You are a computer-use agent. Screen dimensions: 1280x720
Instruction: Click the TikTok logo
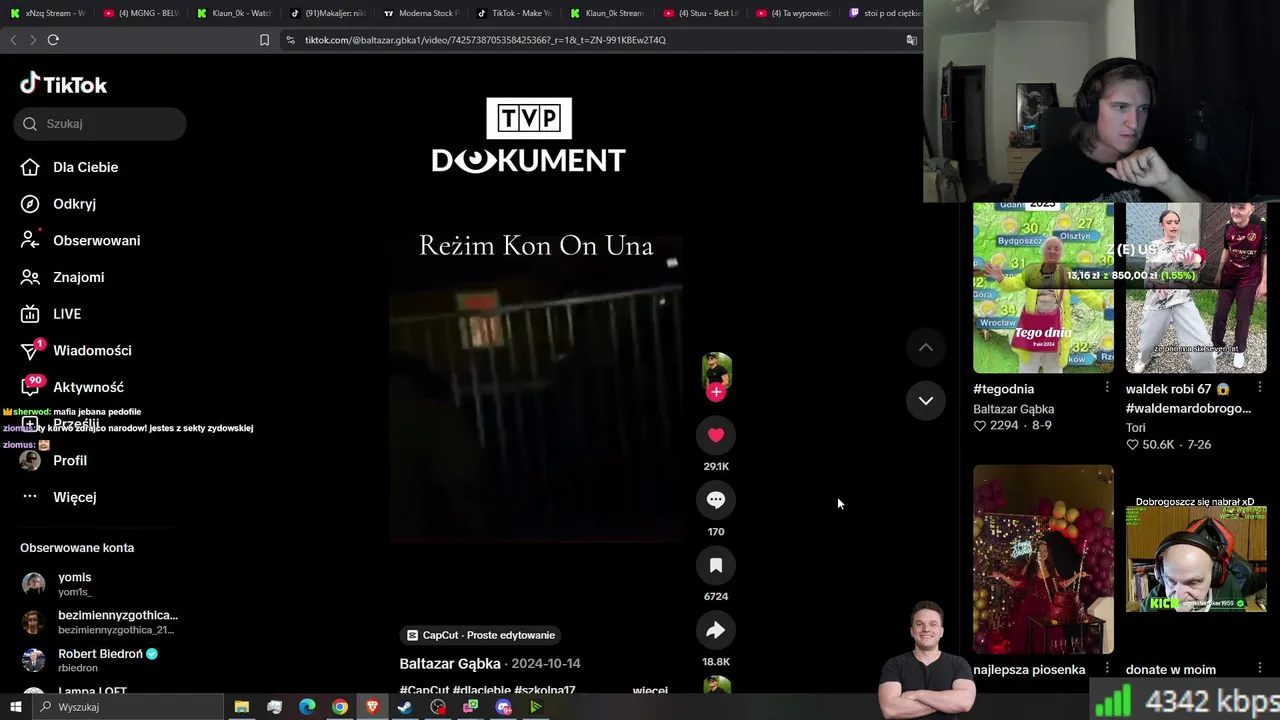click(x=63, y=84)
